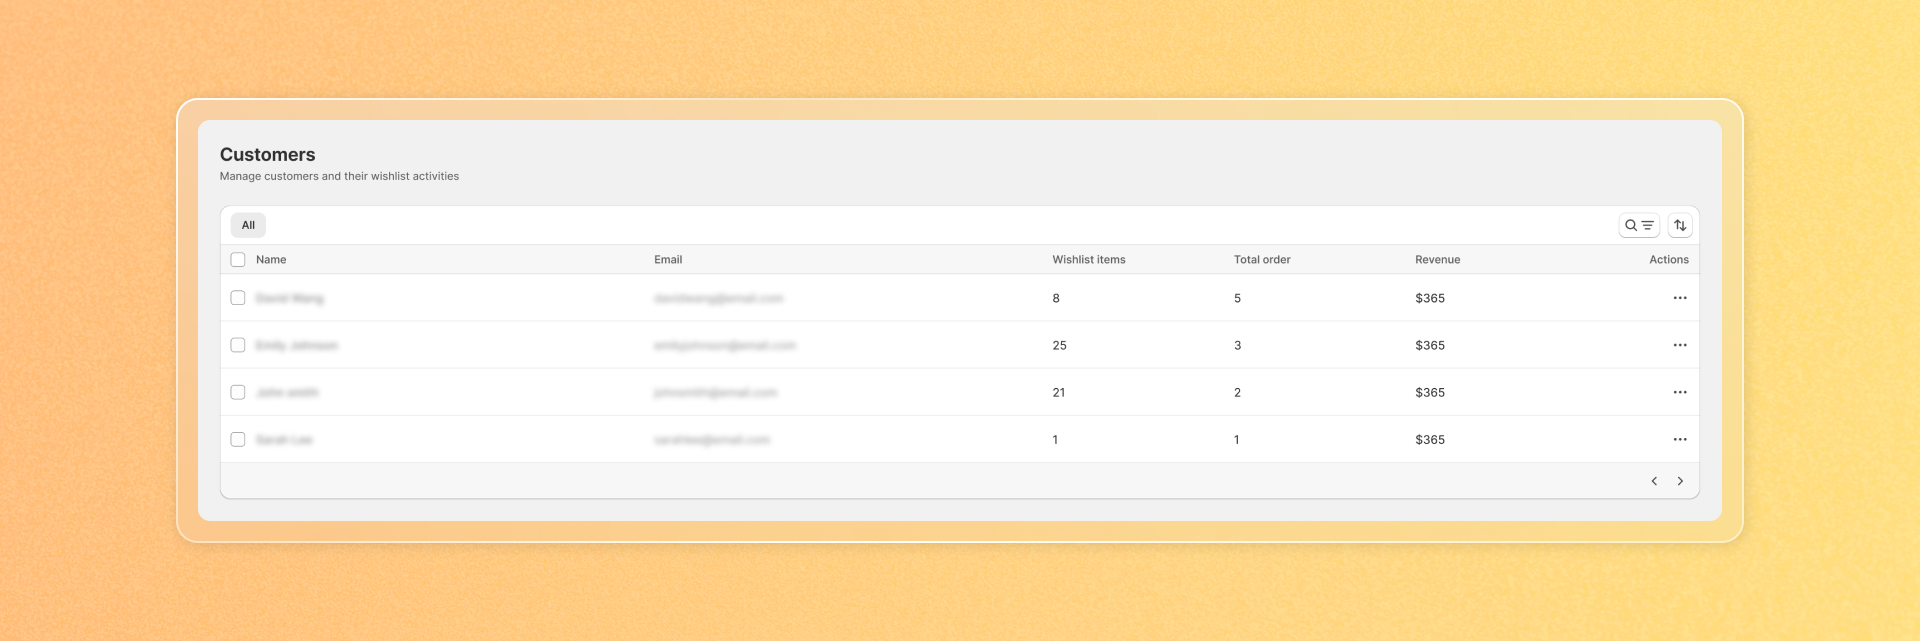Click the Customers page heading
Viewport: 1920px width, 641px height.
point(267,154)
